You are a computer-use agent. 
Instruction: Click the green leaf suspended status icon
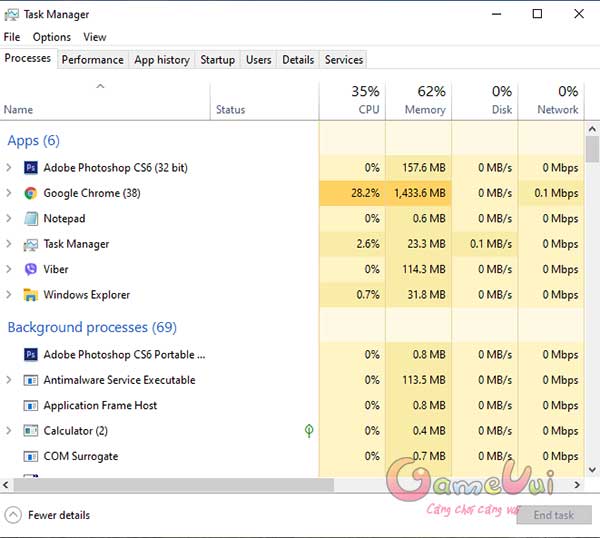pos(310,431)
